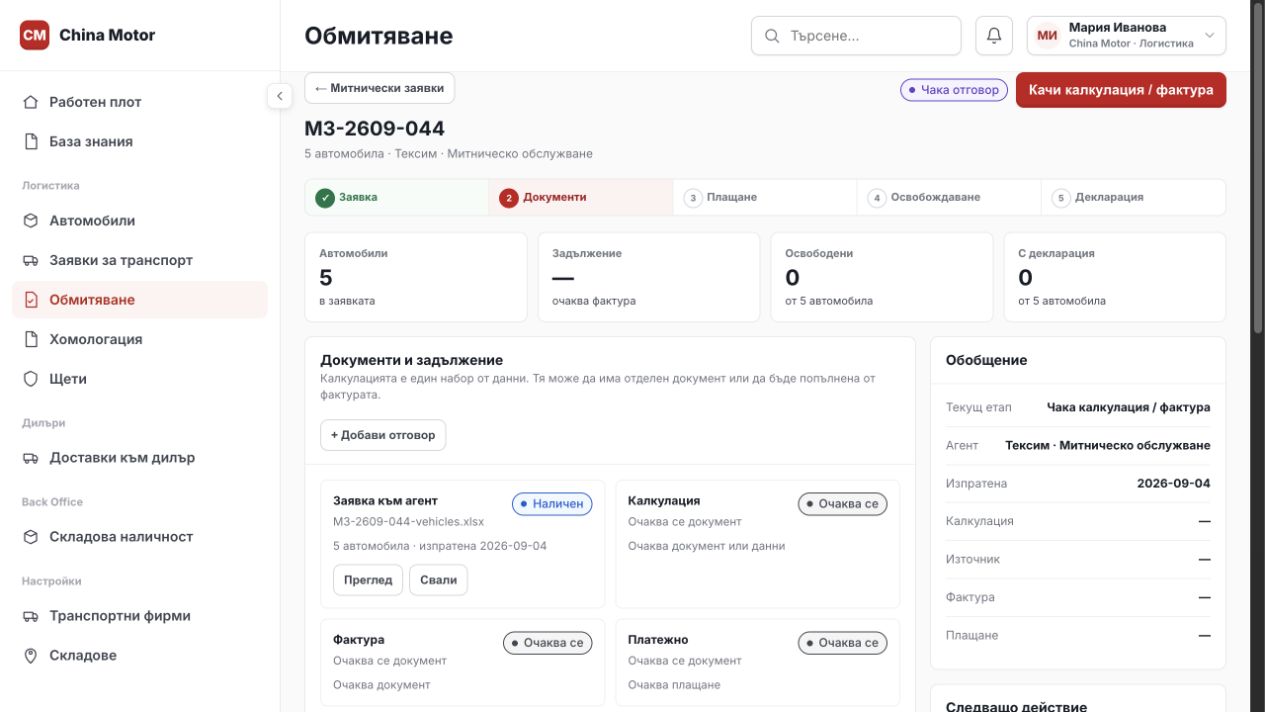Screen dimensions: 1265x712
Task: Go to Доставки към дилър
Action: [x=140, y=458]
